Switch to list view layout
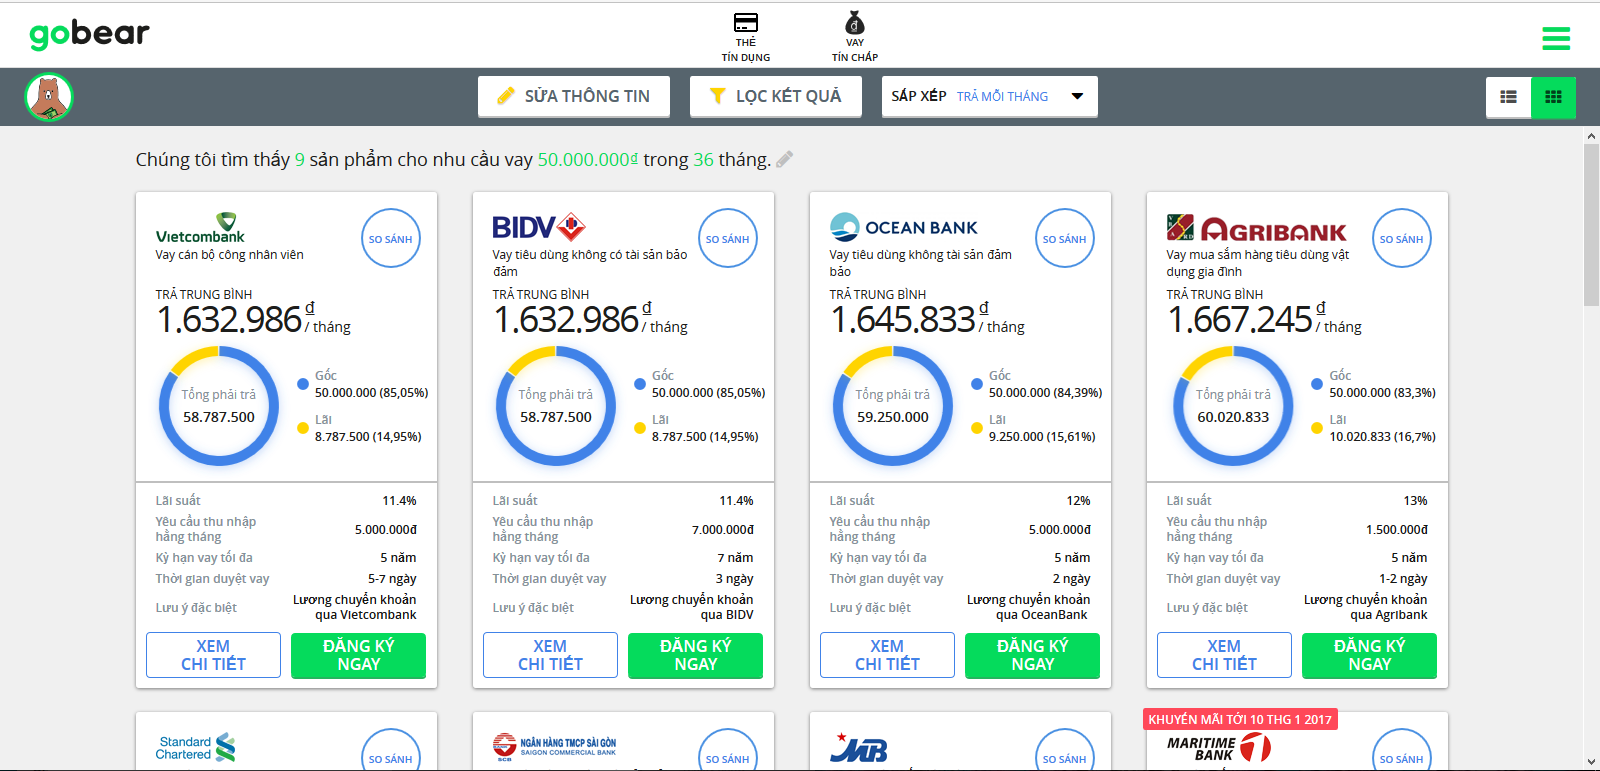 (1508, 97)
